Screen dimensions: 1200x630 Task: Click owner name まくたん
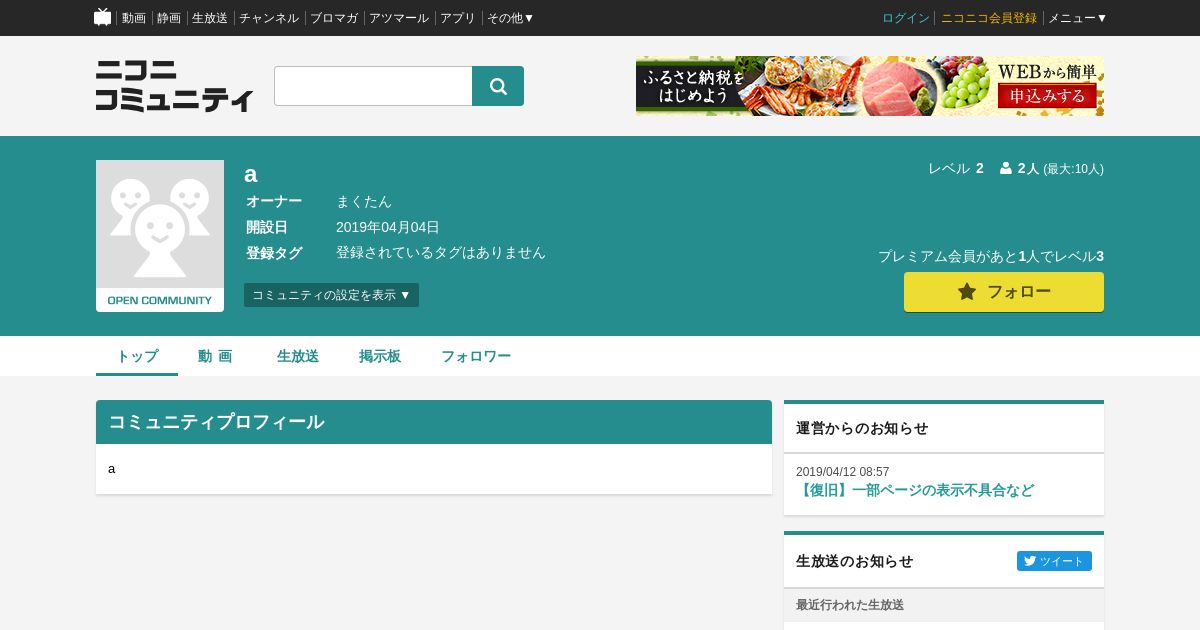[364, 201]
